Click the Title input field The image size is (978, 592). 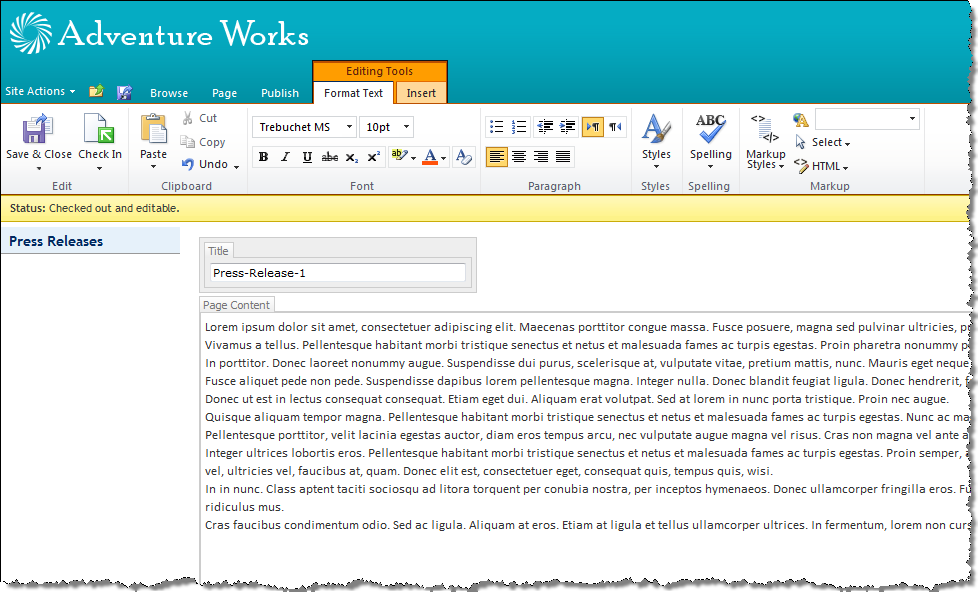(x=338, y=273)
